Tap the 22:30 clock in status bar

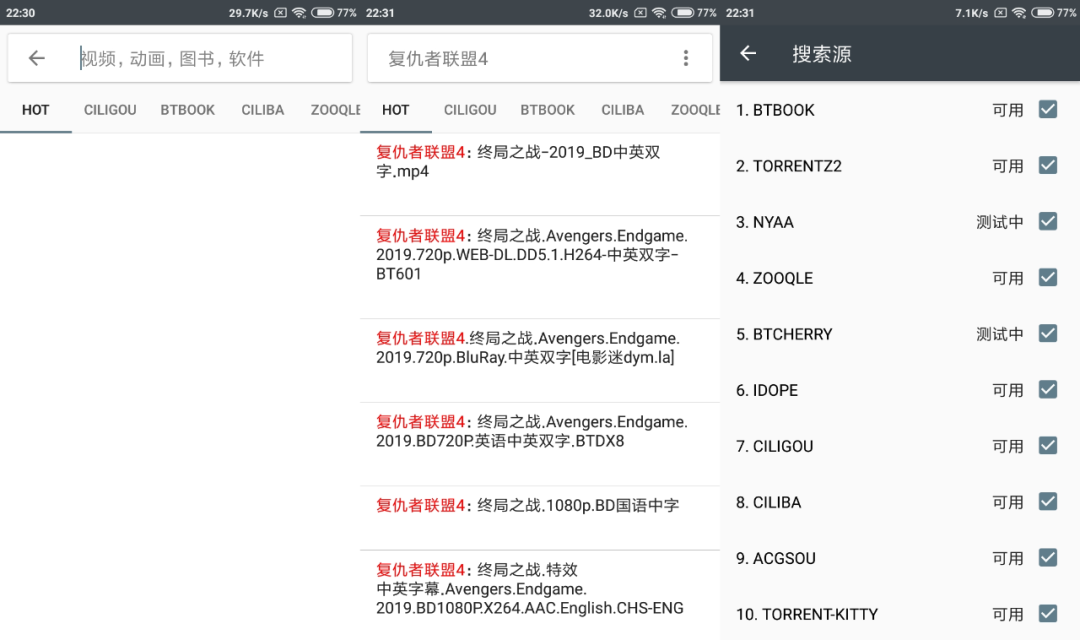(21, 12)
